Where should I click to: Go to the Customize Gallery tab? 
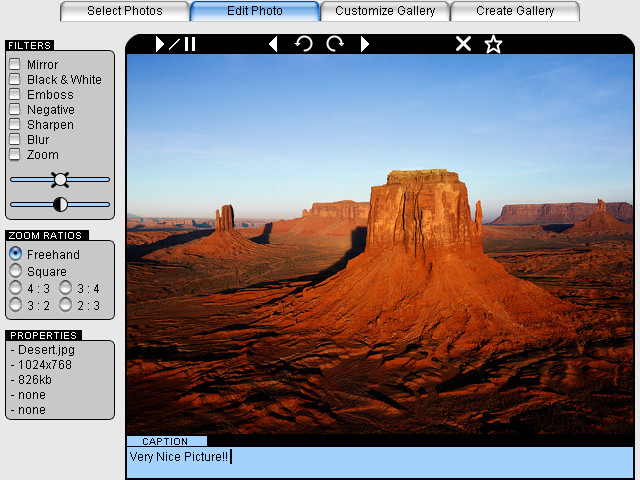click(385, 11)
